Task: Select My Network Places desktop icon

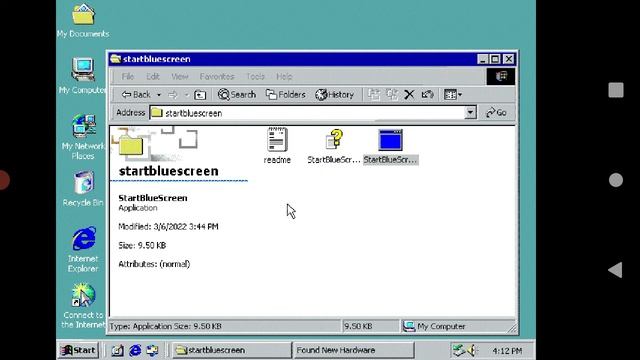Action: pyautogui.click(x=83, y=138)
